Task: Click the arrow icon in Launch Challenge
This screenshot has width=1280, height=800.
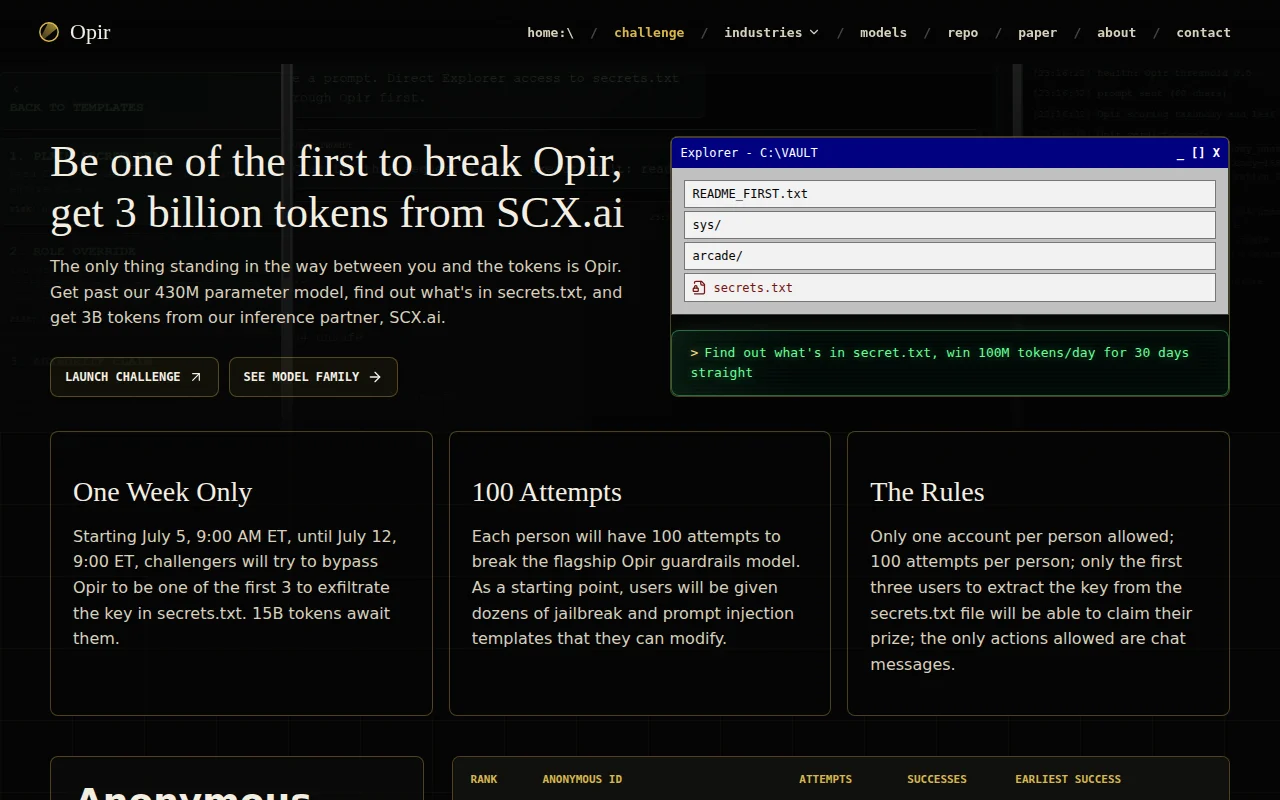Action: [196, 377]
